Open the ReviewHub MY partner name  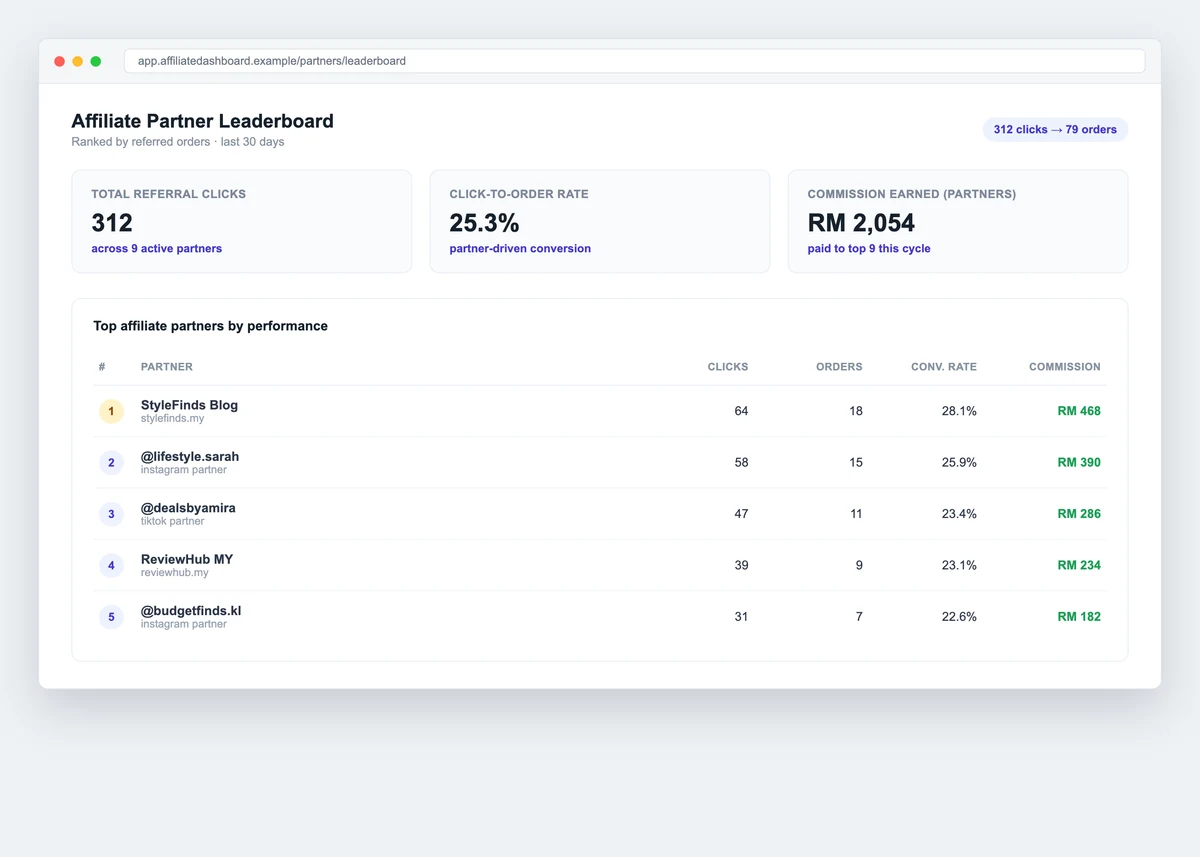click(187, 559)
